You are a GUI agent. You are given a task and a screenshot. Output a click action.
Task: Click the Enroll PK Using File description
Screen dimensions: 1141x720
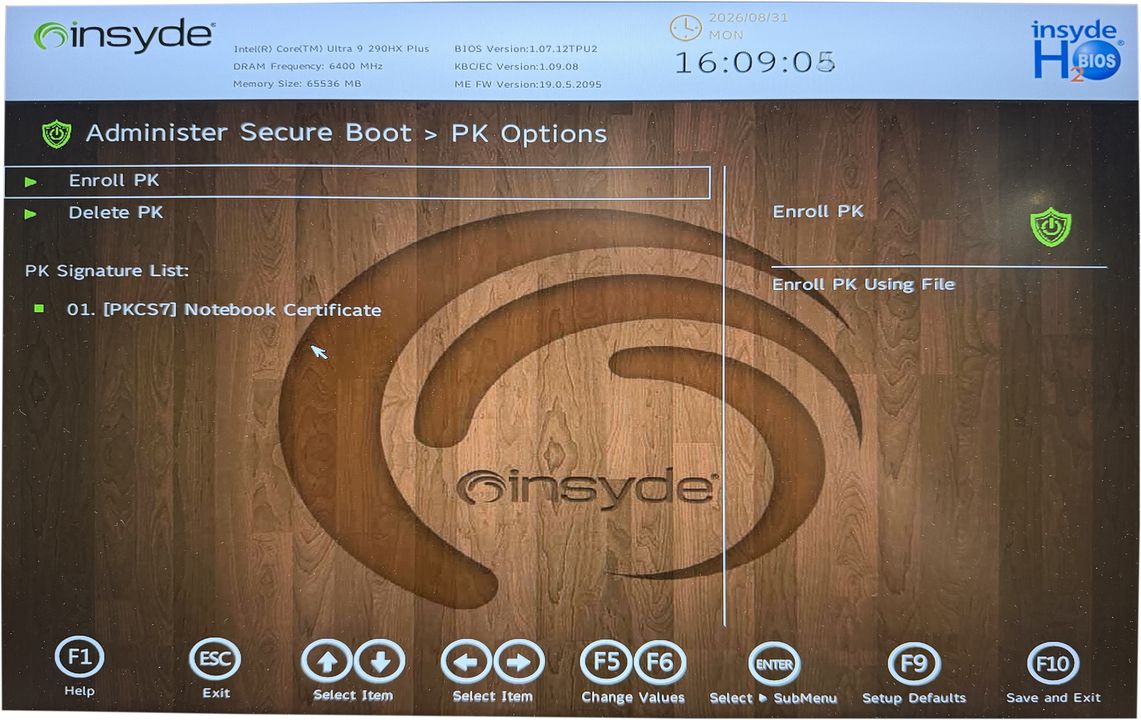tap(864, 285)
